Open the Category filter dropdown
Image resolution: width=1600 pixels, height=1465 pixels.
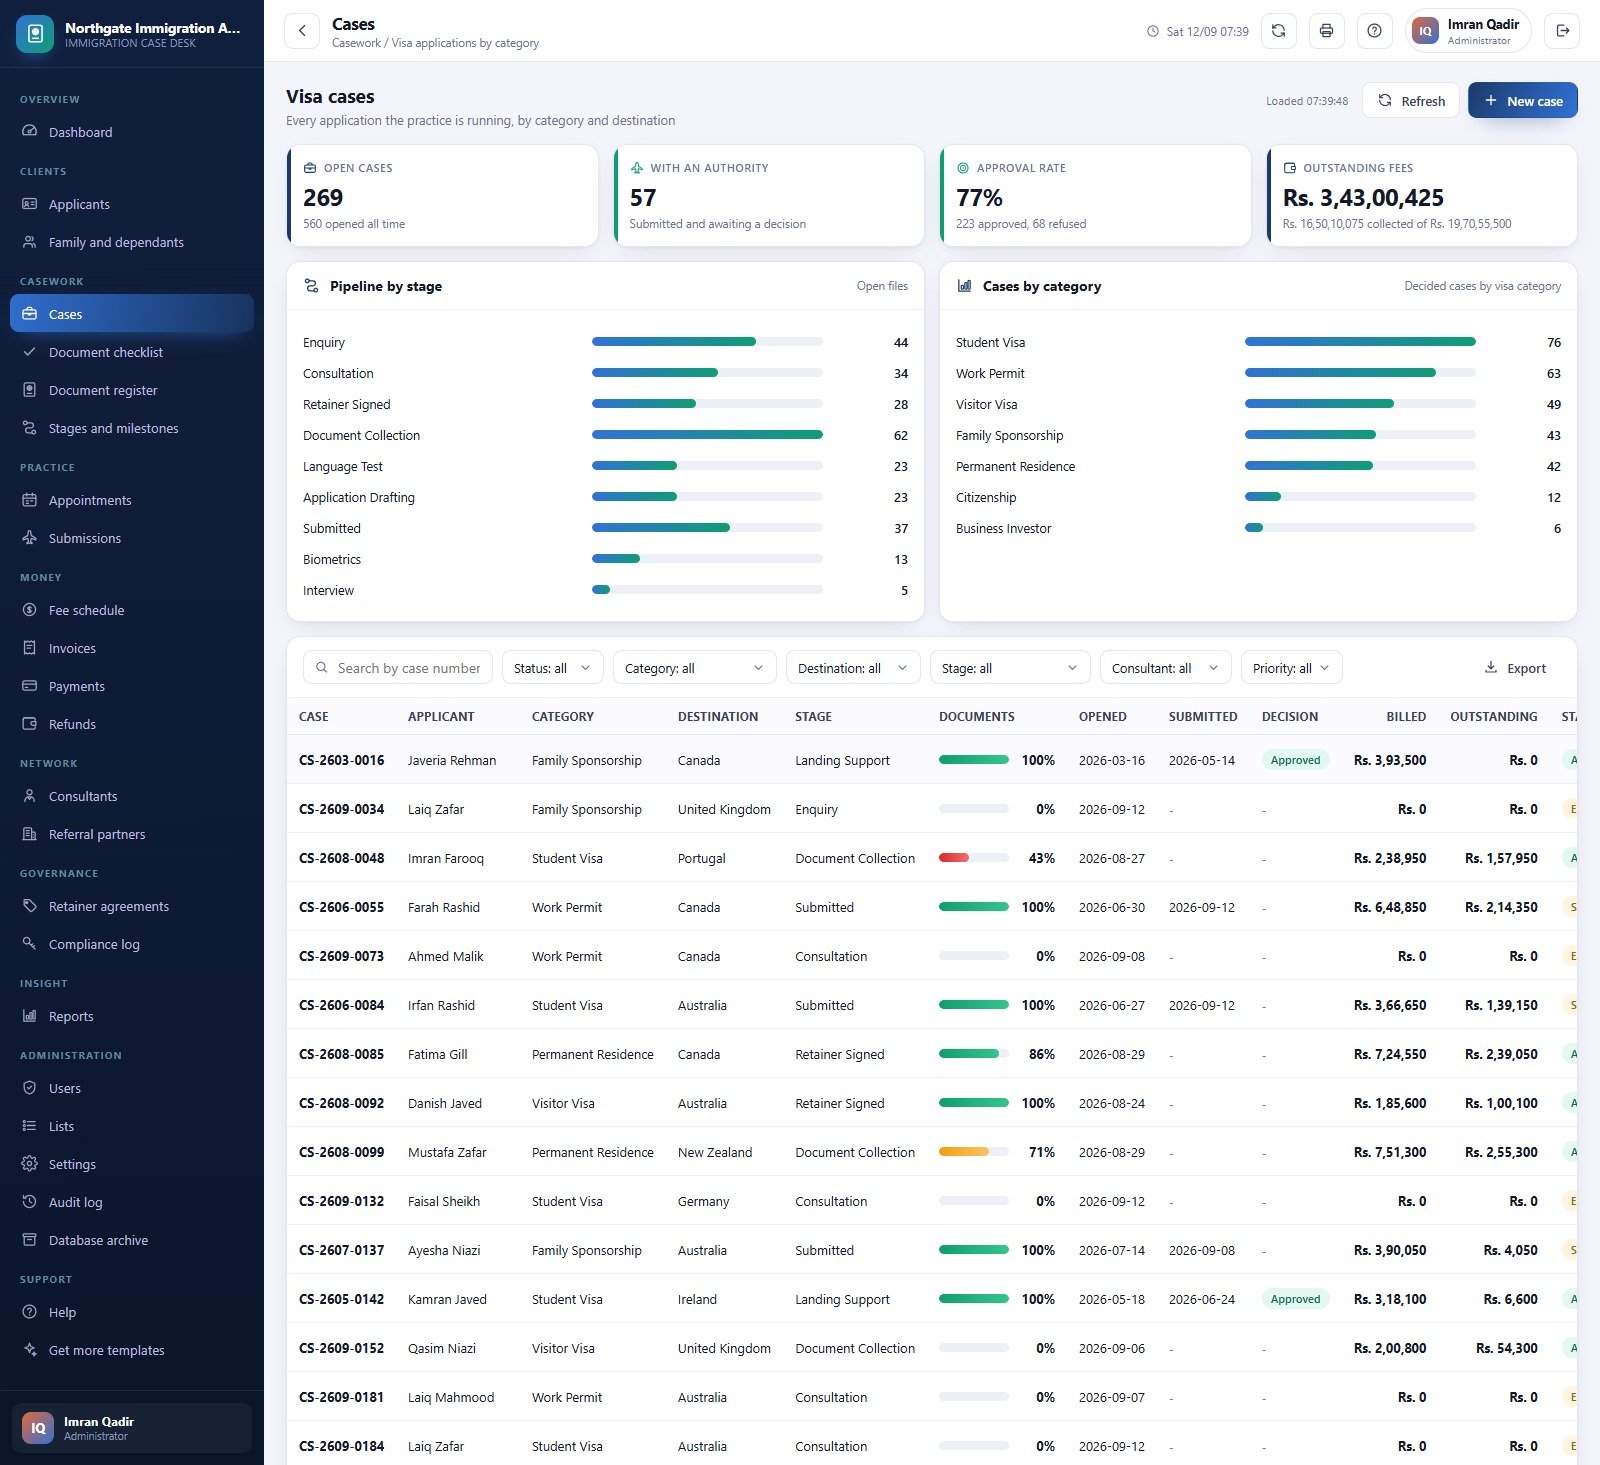coord(694,668)
